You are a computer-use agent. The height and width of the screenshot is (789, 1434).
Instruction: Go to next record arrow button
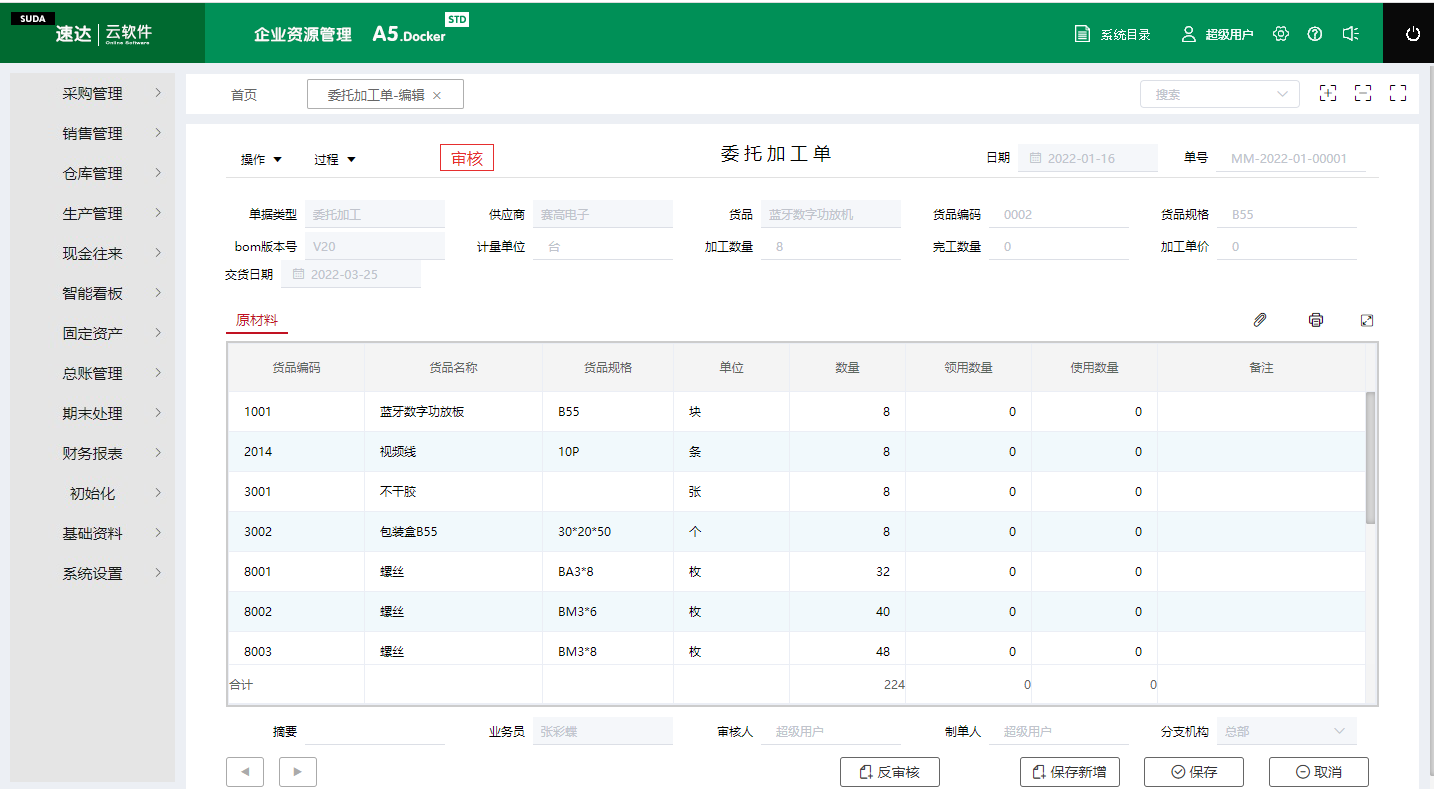298,772
